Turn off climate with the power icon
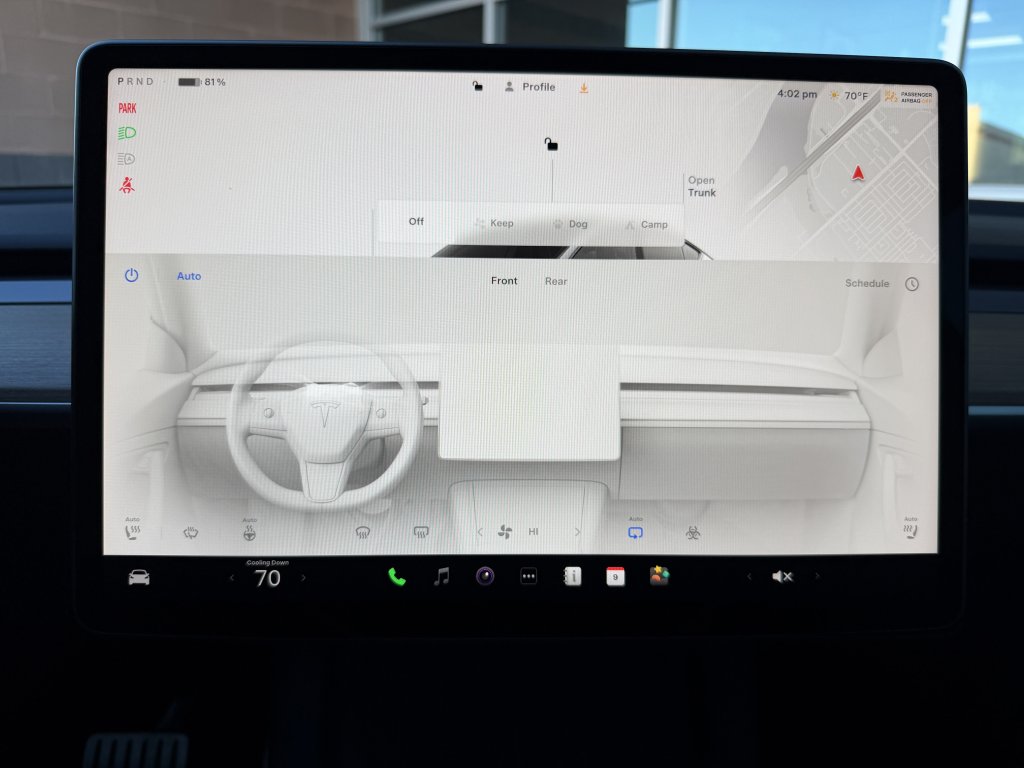Viewport: 1024px width, 768px height. coord(131,276)
